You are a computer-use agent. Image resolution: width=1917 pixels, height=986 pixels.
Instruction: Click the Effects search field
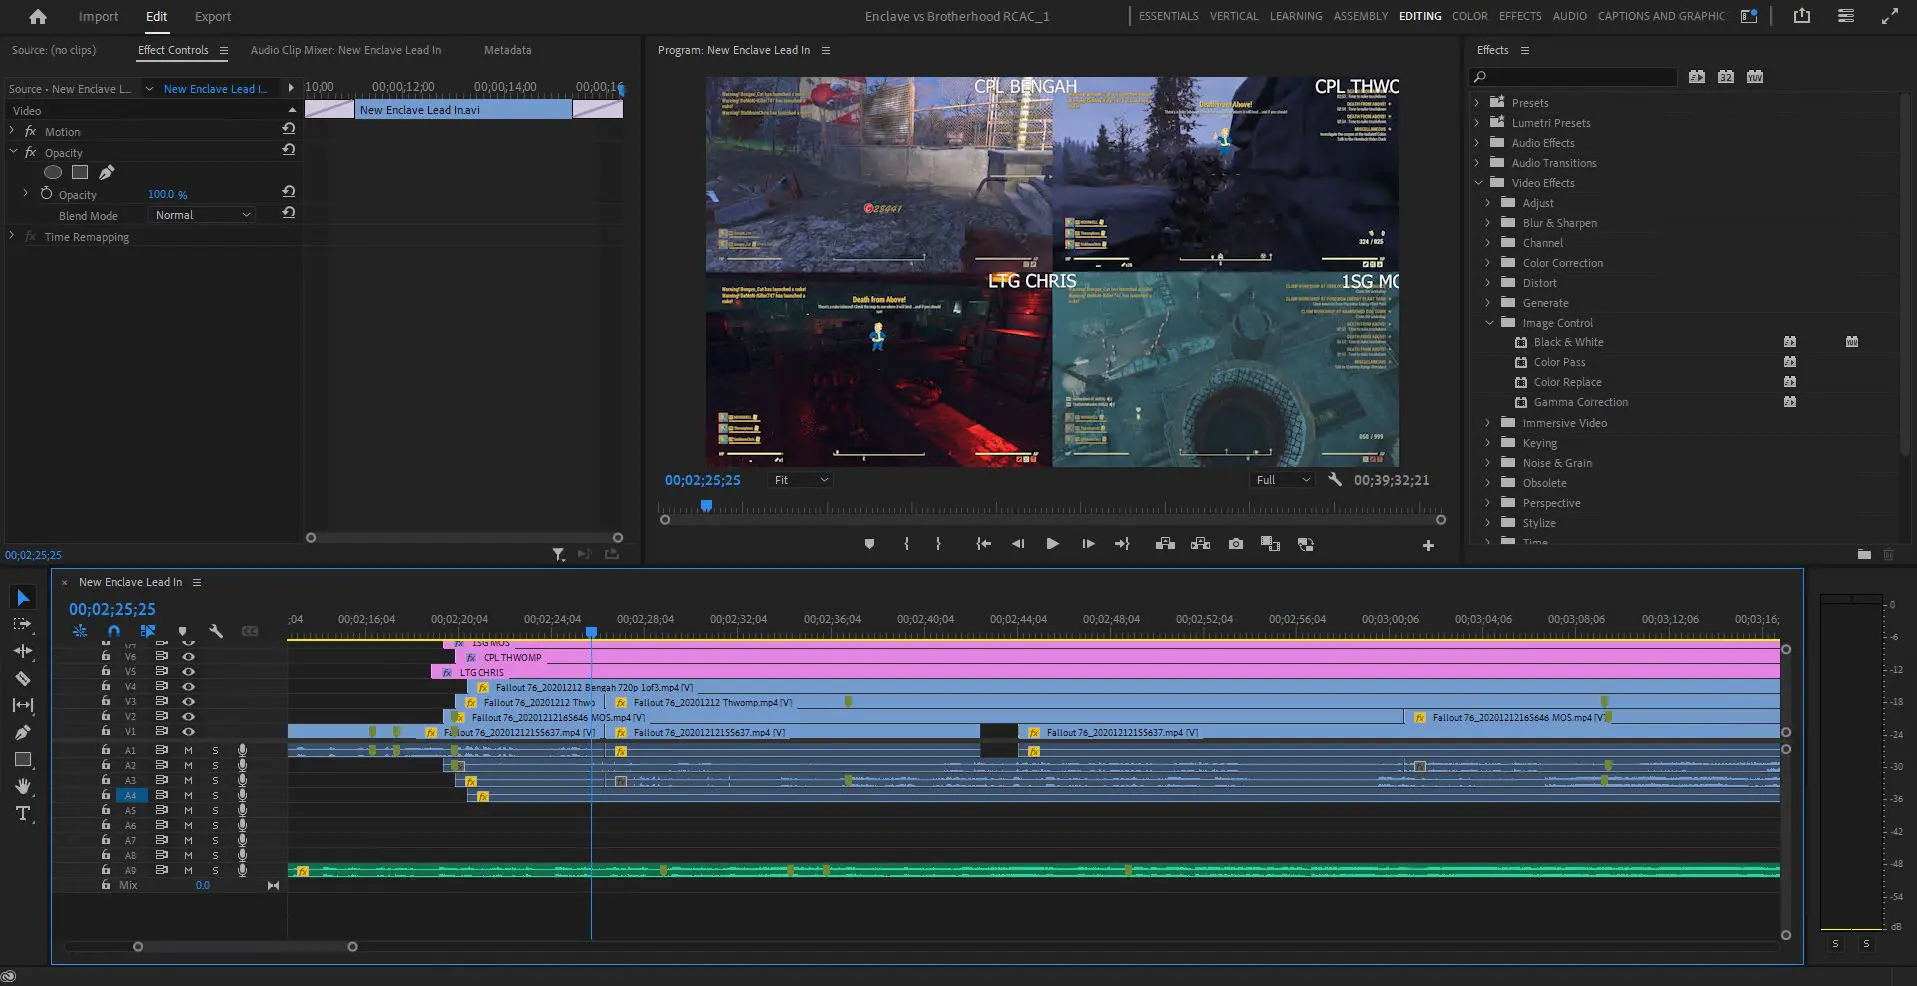click(1574, 77)
